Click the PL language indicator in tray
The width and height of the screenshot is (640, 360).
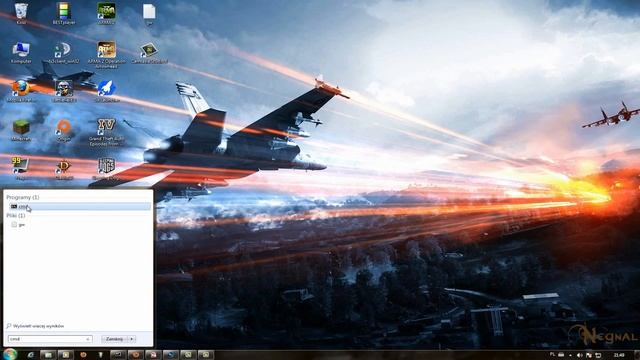click(x=552, y=355)
